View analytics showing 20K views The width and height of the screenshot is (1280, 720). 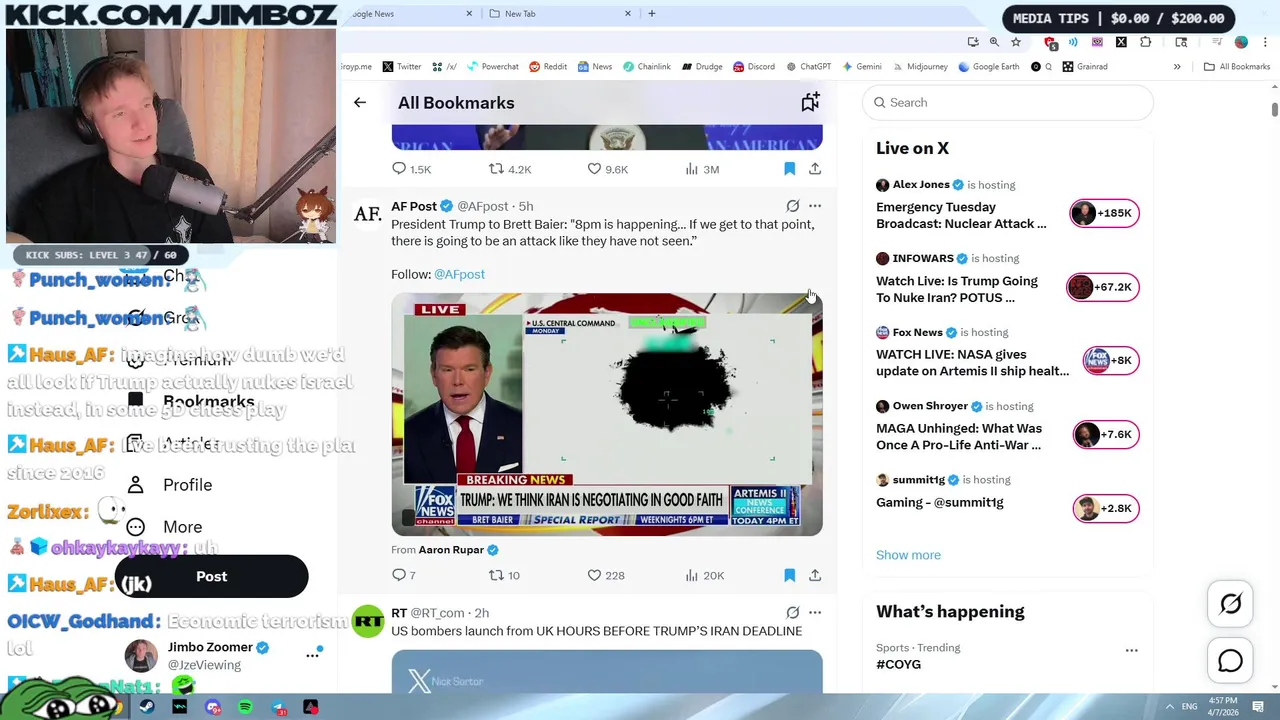(x=704, y=575)
